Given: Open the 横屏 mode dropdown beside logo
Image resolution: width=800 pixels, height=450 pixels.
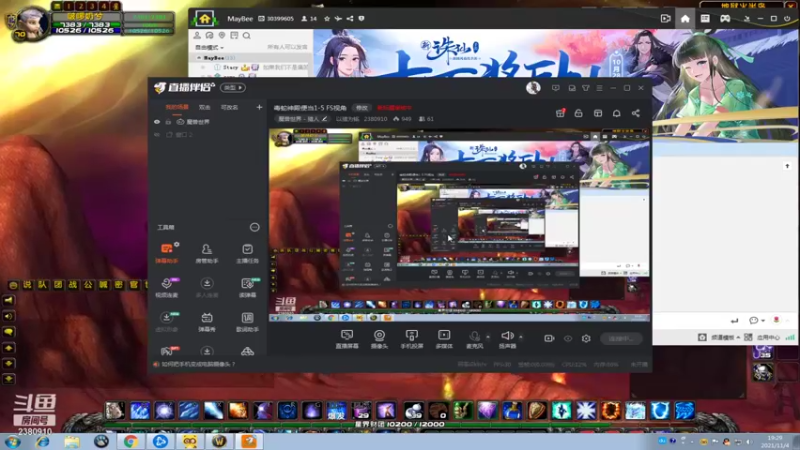Looking at the screenshot, I should point(233,88).
